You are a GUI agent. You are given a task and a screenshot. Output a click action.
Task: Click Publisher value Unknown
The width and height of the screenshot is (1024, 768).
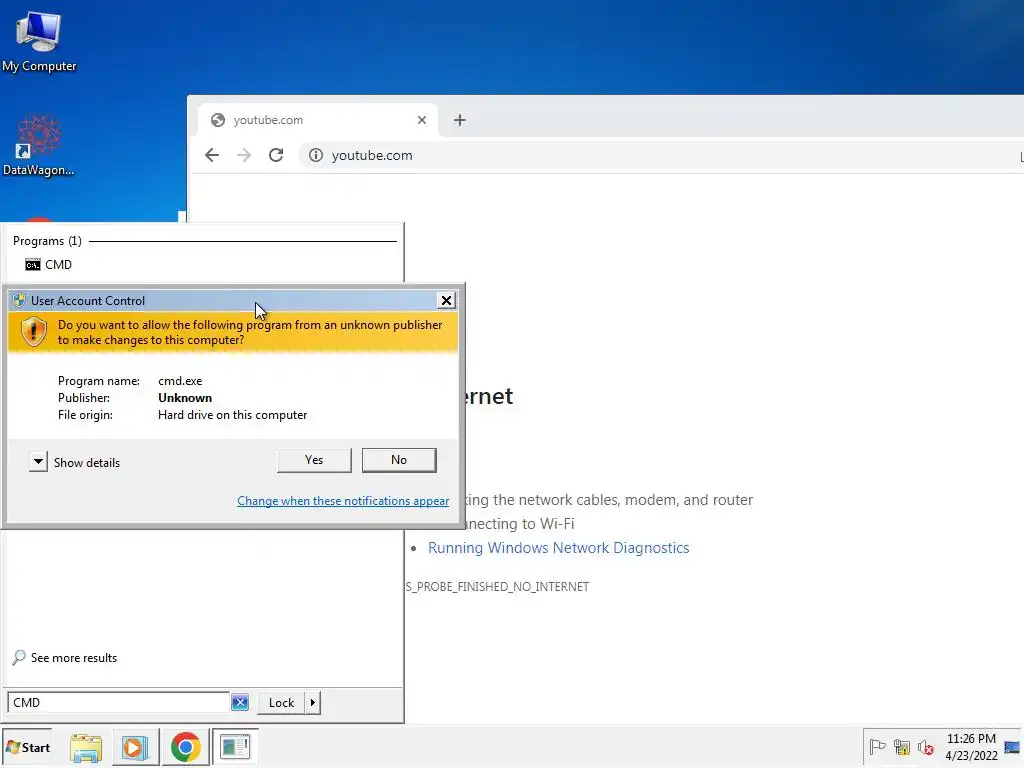[x=185, y=398]
